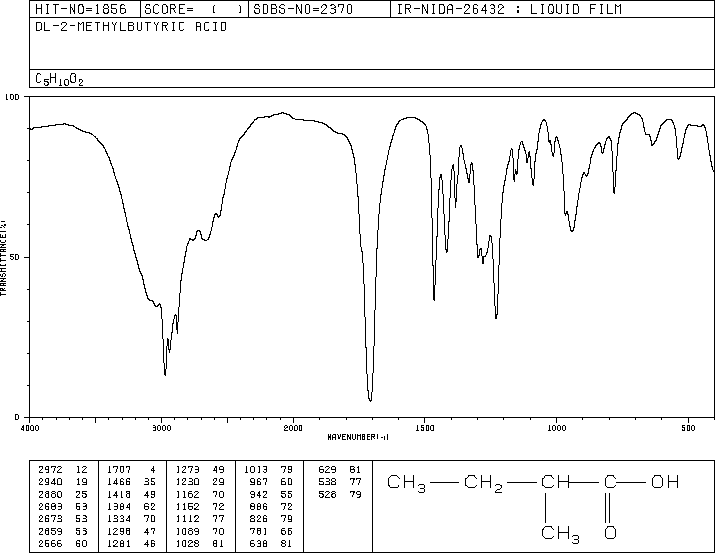Click the CH2 group in the structure

[x=483, y=483]
